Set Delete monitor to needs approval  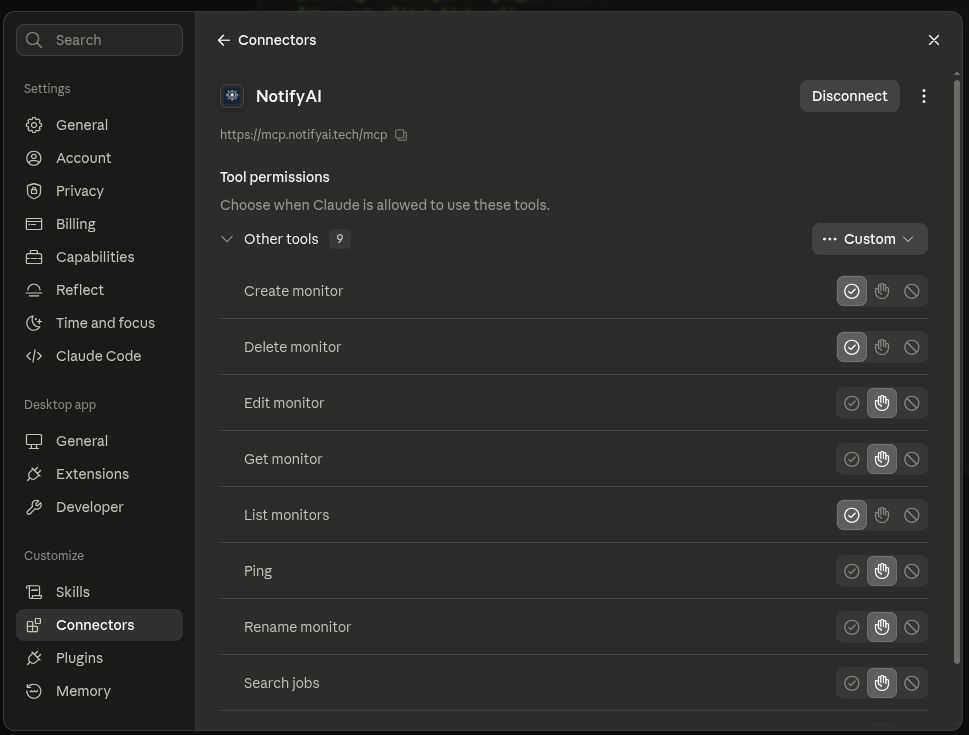(x=882, y=347)
